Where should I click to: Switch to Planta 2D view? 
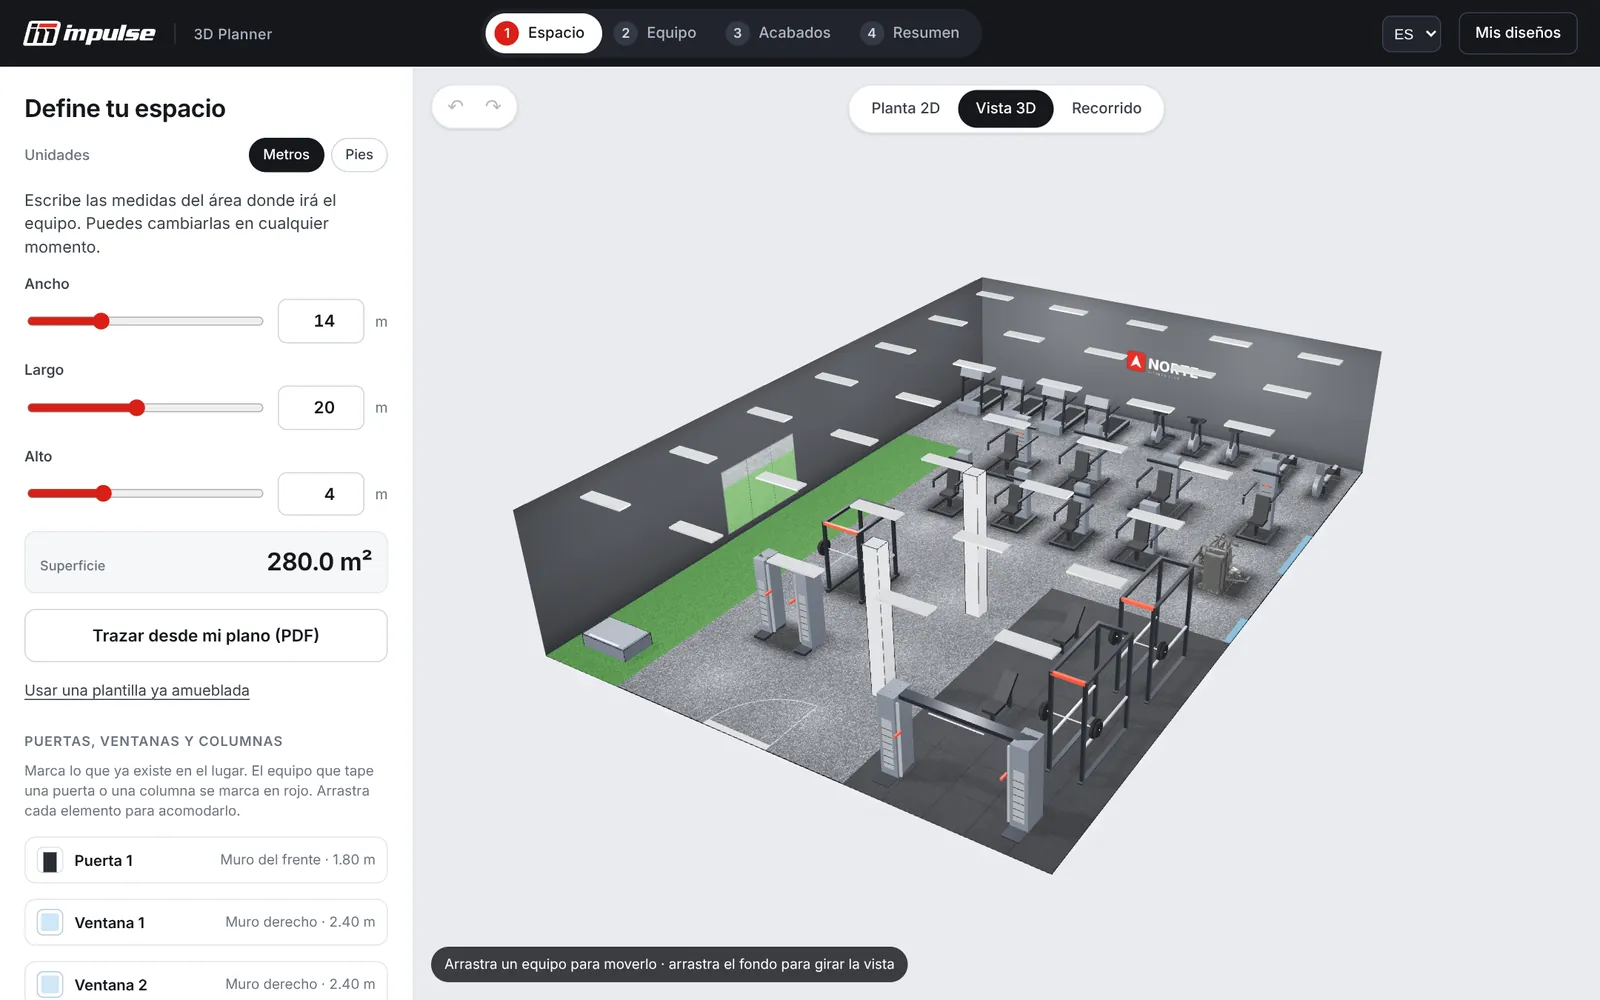[905, 108]
